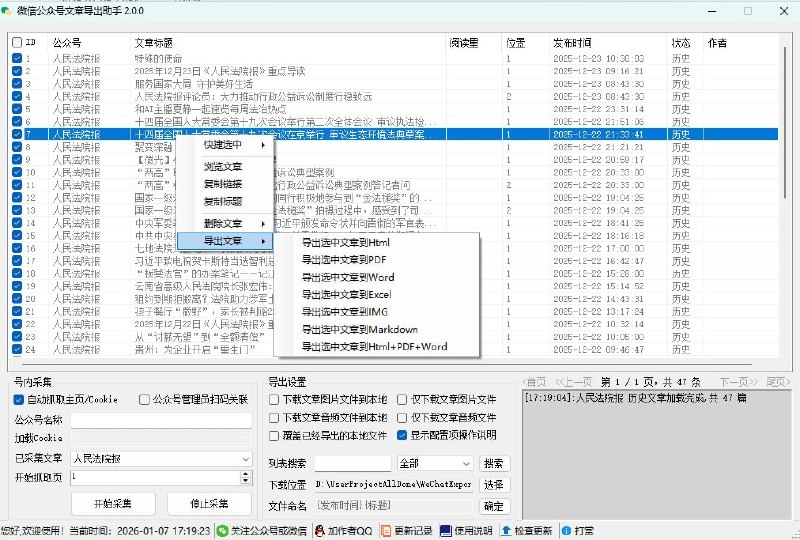This screenshot has height=540, width=800.
Task: Select 导出选中文章到PDF
Action: 377,260
